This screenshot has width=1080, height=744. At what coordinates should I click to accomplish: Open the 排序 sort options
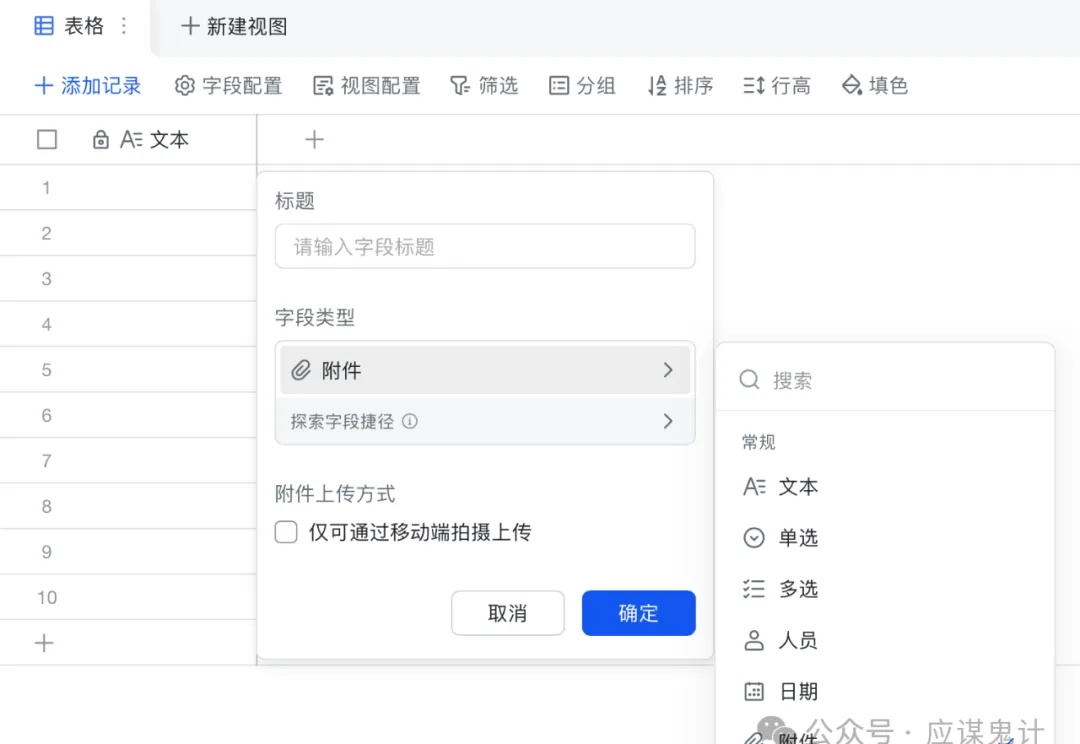(680, 86)
